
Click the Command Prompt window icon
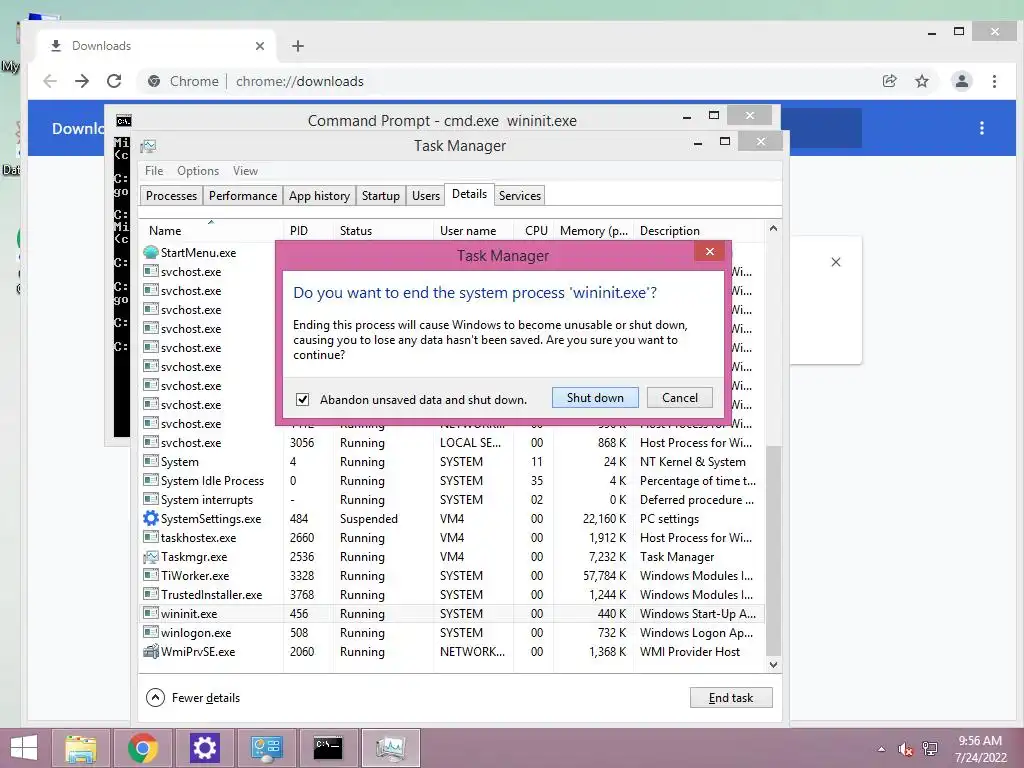[x=123, y=121]
